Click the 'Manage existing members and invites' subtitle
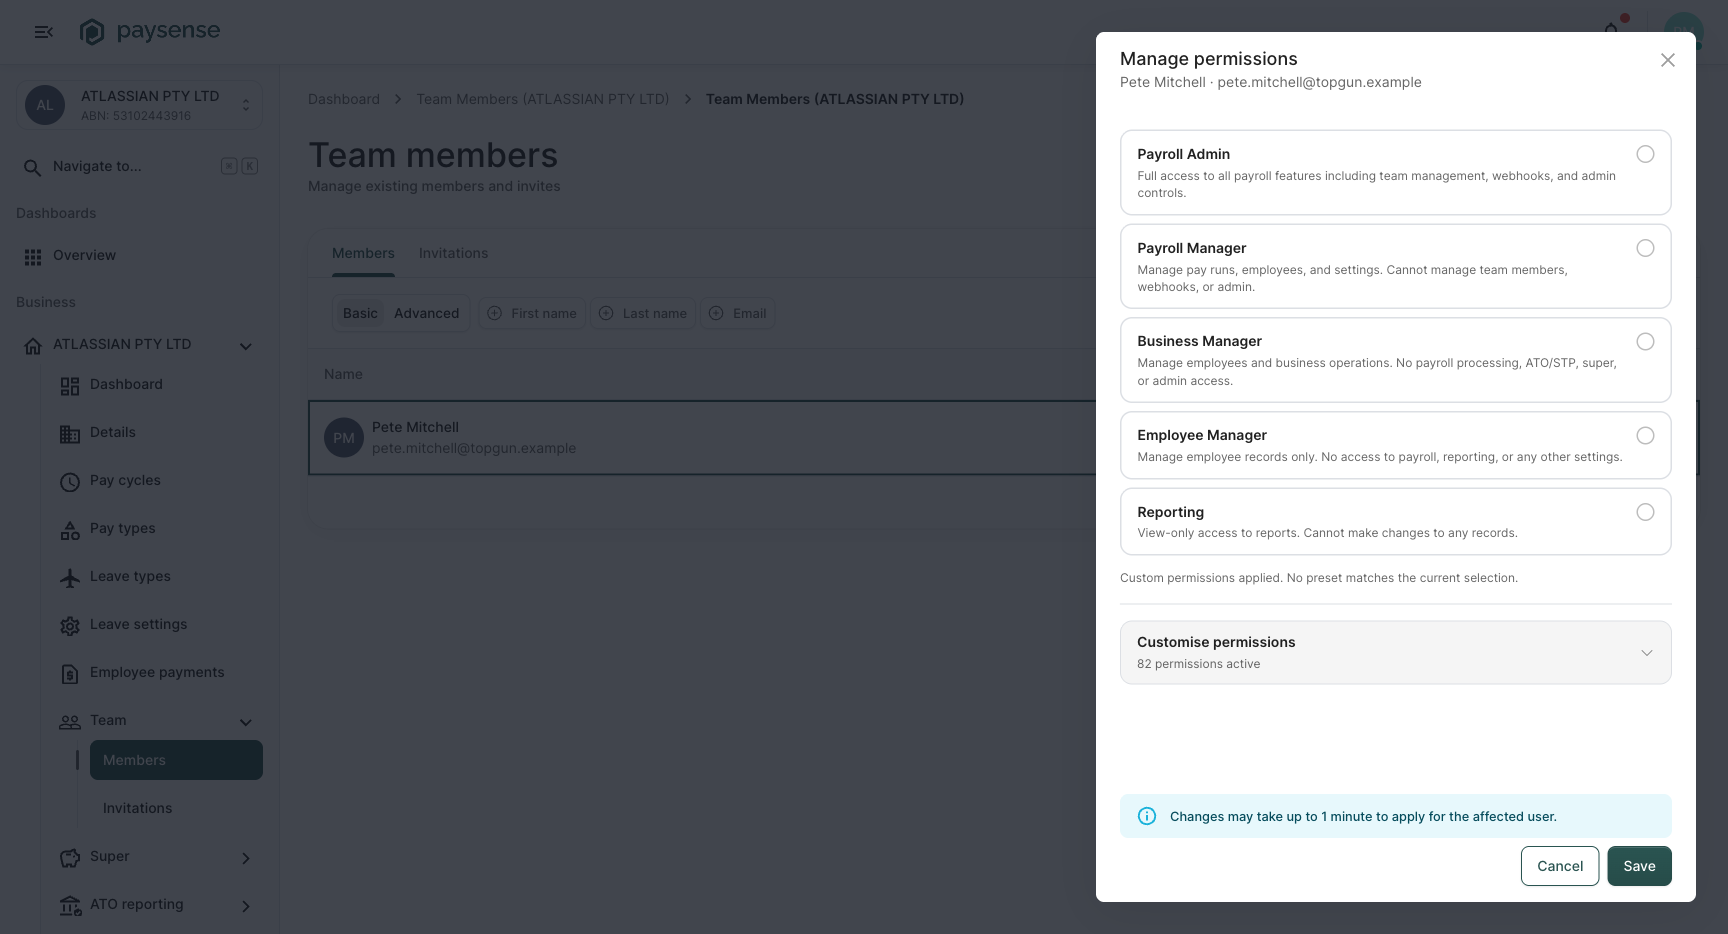Screen dimensions: 1728x934 434,186
